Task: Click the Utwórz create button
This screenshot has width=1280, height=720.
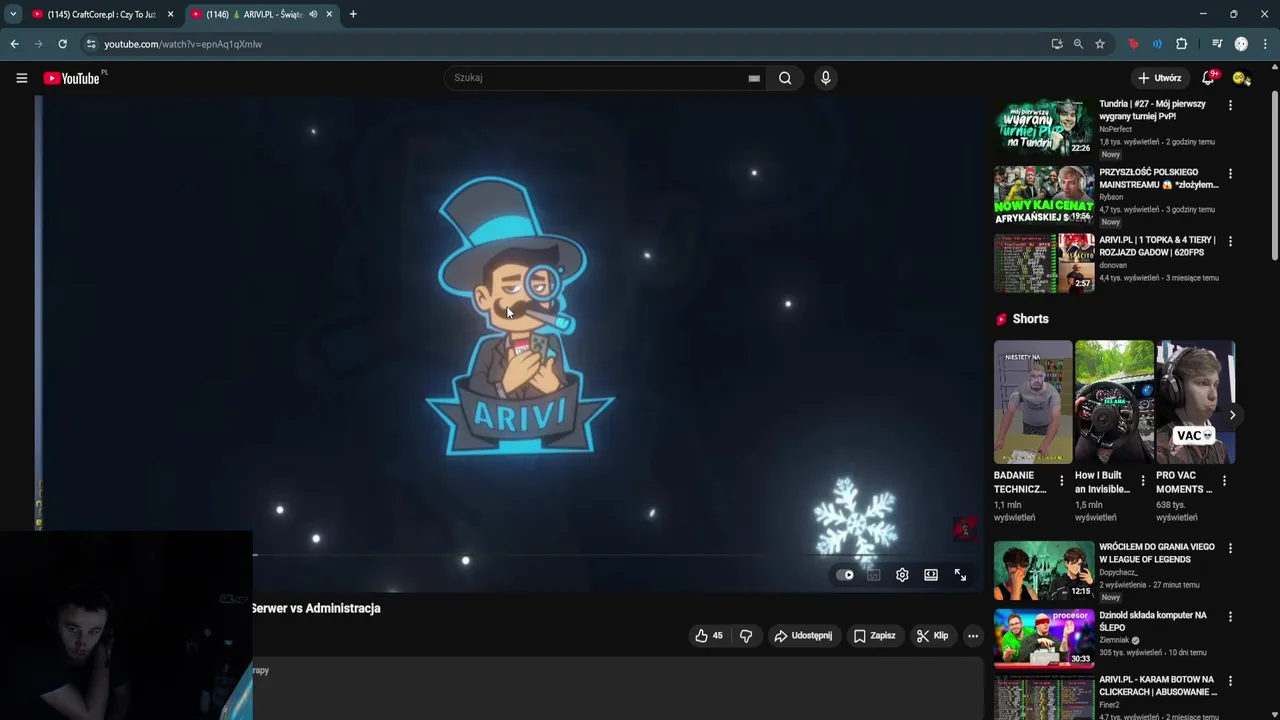Action: (x=1159, y=78)
